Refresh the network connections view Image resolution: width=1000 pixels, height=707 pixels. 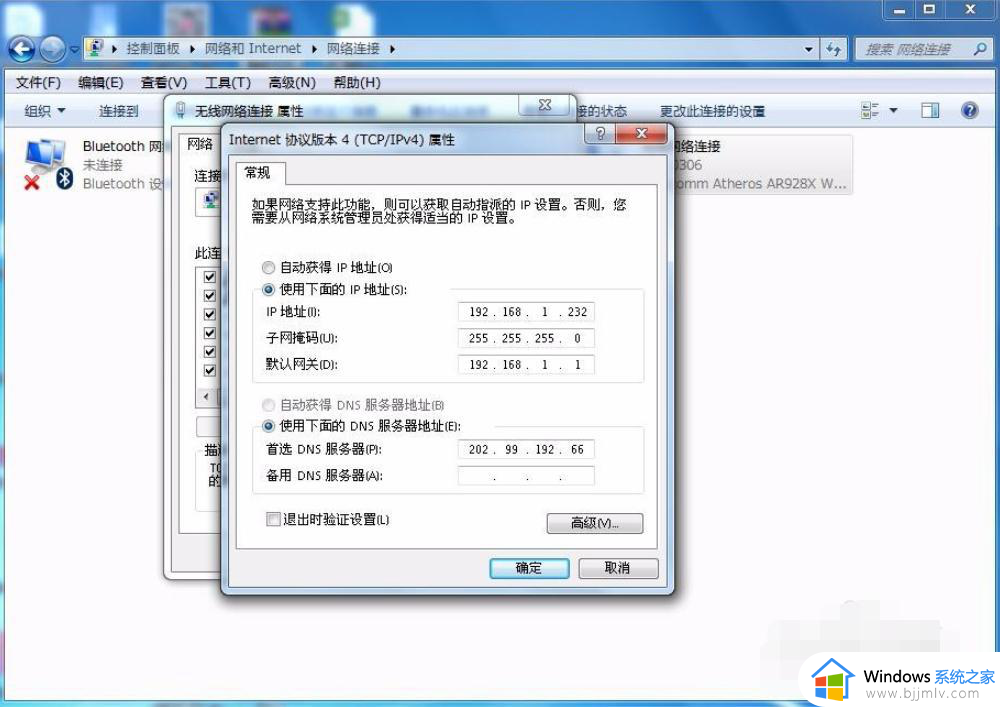point(833,49)
